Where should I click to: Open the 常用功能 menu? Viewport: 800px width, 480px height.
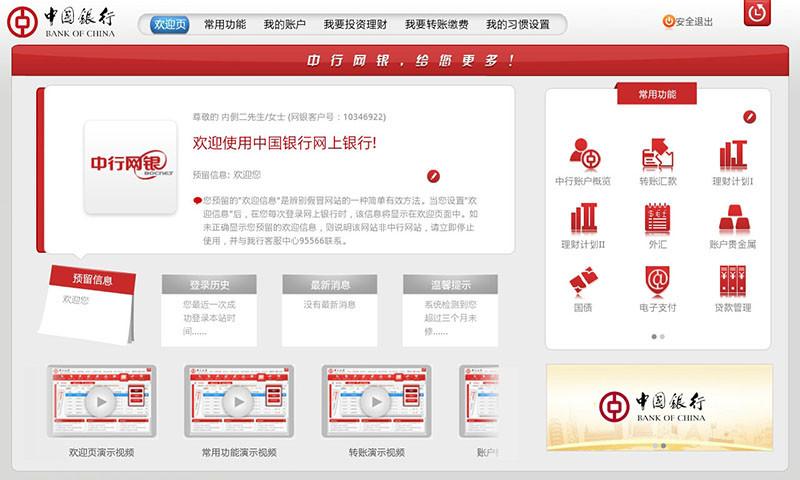point(225,24)
